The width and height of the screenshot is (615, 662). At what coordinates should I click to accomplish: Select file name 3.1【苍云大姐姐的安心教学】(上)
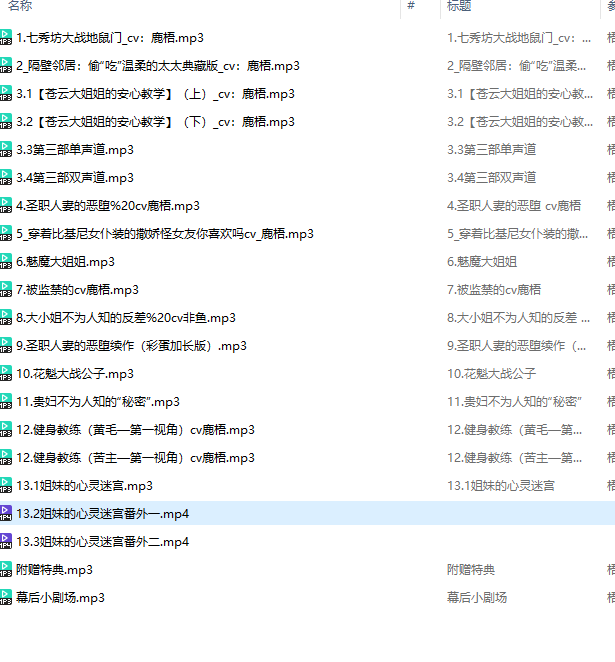click(x=155, y=94)
